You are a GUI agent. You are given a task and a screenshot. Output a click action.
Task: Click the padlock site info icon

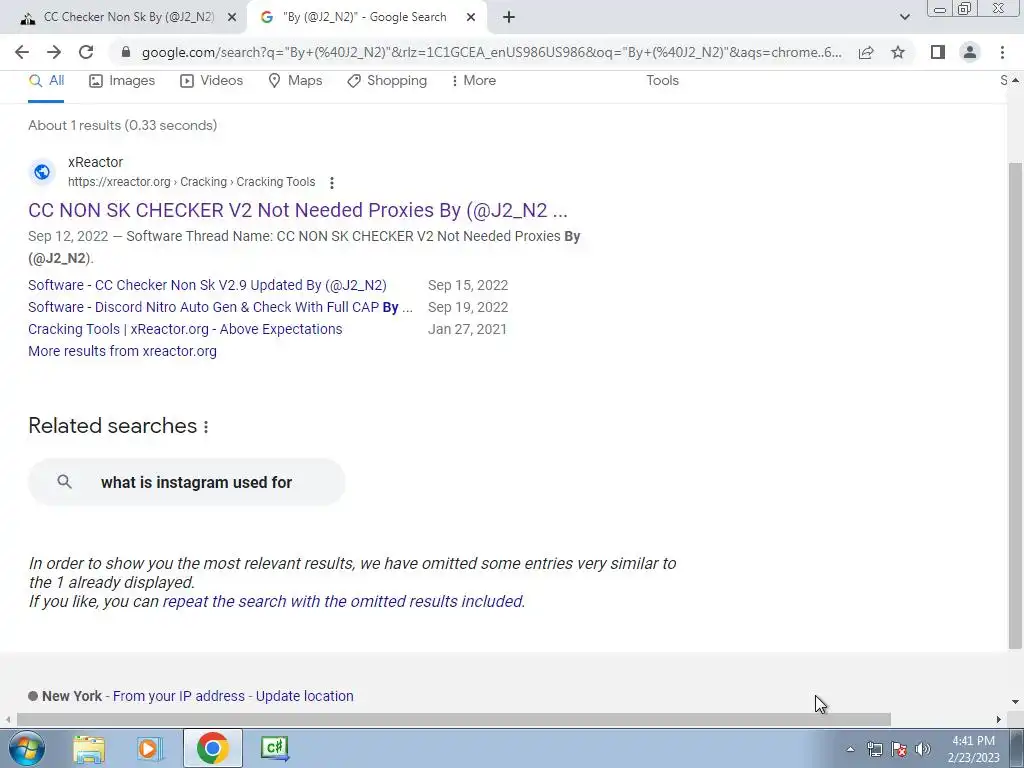(x=126, y=52)
